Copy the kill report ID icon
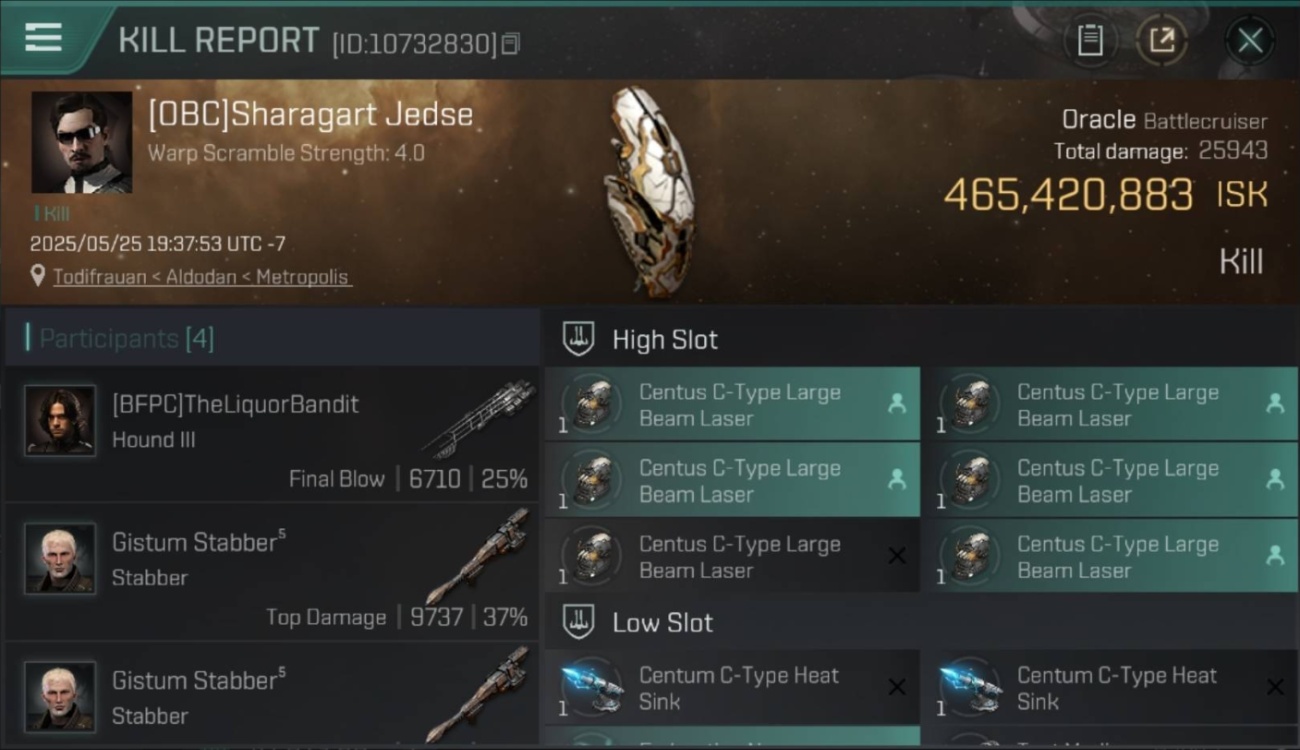Screen dimensions: 1300x750 pos(510,43)
